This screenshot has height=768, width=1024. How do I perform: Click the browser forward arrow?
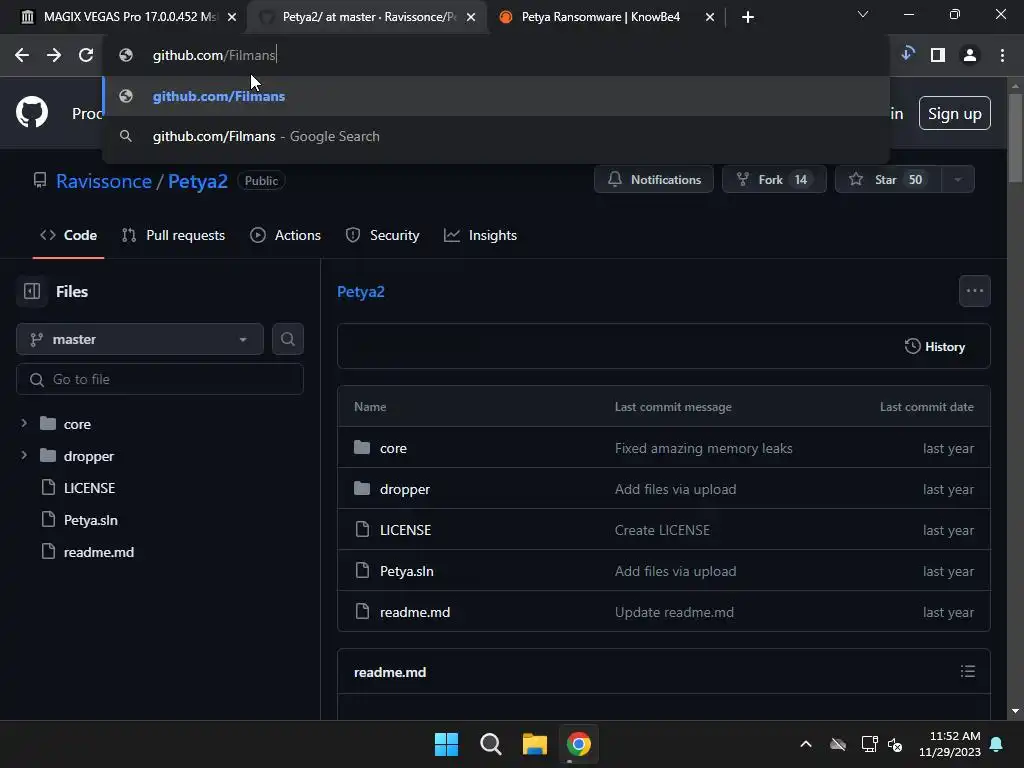(54, 55)
